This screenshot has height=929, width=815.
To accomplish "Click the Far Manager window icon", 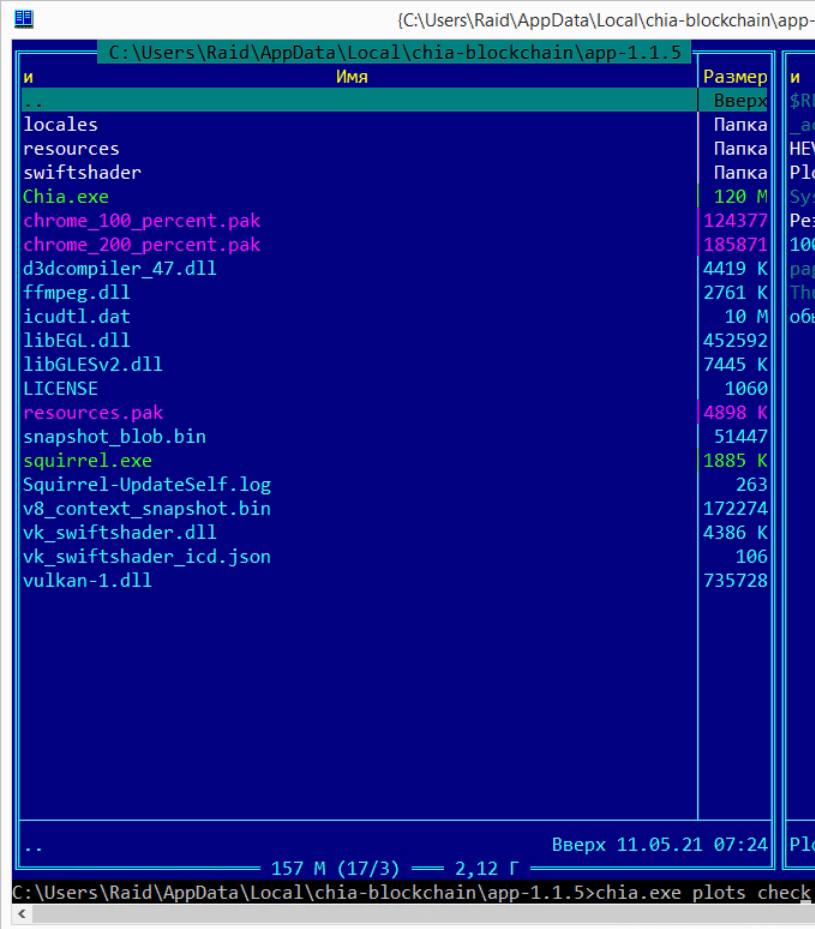I will click(23, 18).
